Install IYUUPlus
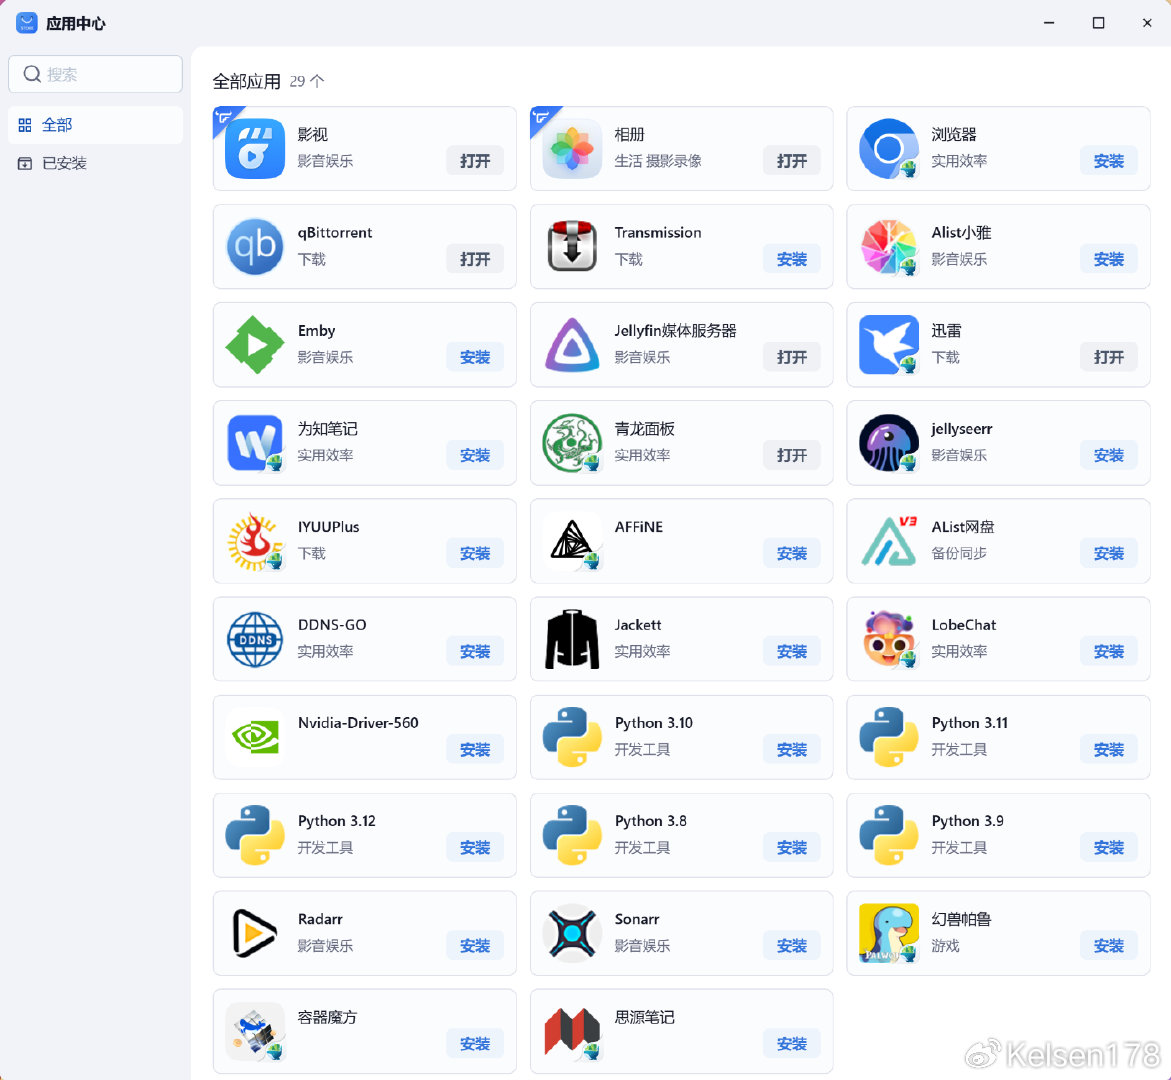Image resolution: width=1171 pixels, height=1080 pixels. [x=475, y=553]
